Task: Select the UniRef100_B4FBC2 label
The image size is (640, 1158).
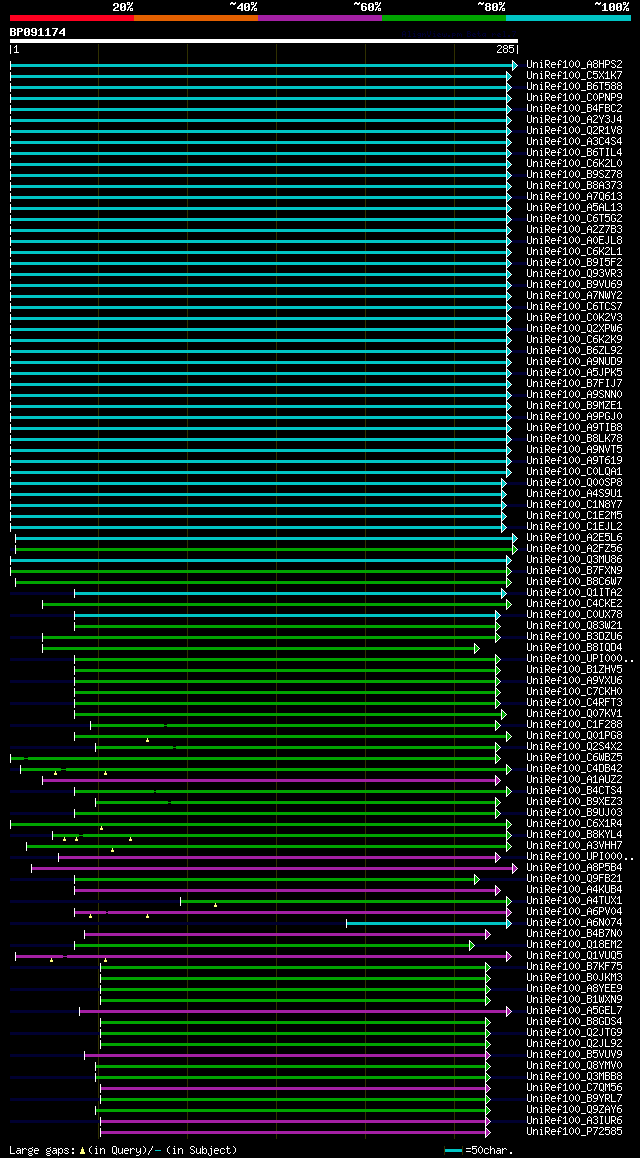Action: click(574, 109)
